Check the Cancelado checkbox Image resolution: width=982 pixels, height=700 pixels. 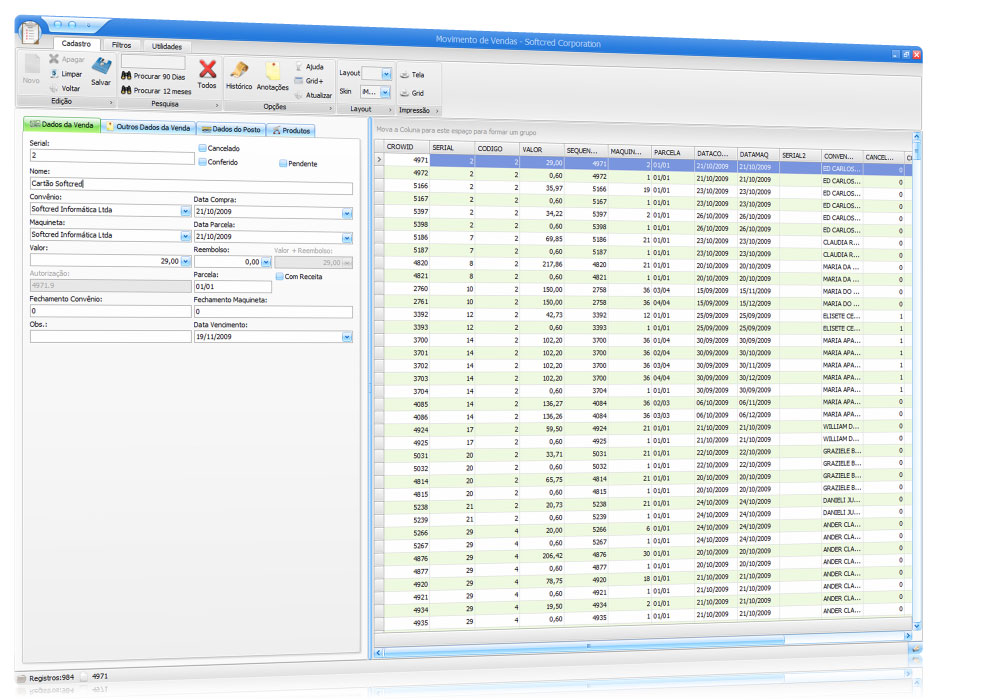click(203, 148)
